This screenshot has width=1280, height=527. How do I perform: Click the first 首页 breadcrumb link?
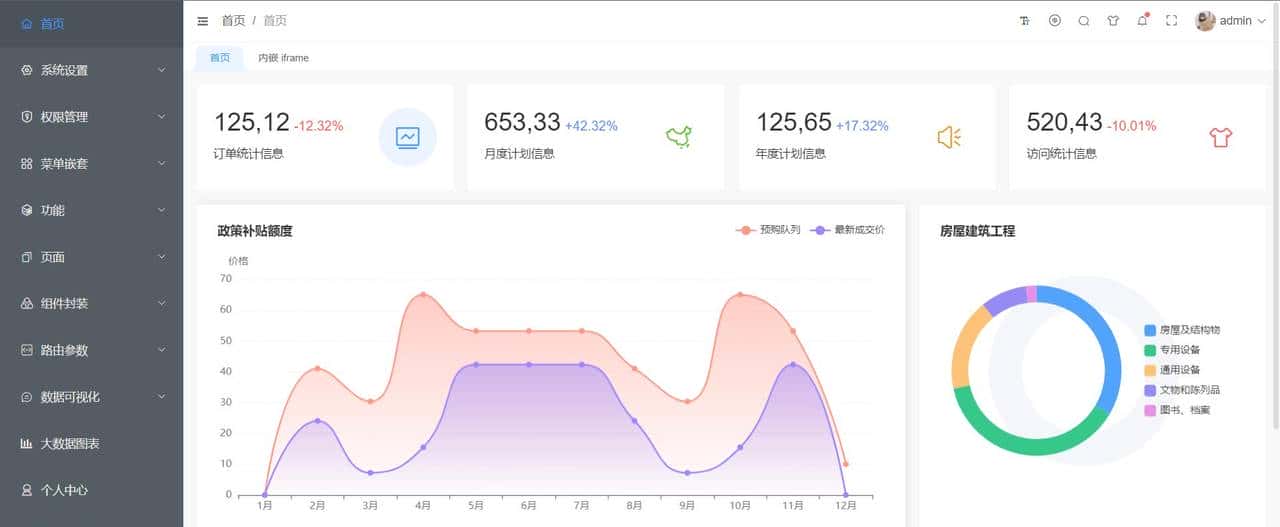[x=233, y=21]
